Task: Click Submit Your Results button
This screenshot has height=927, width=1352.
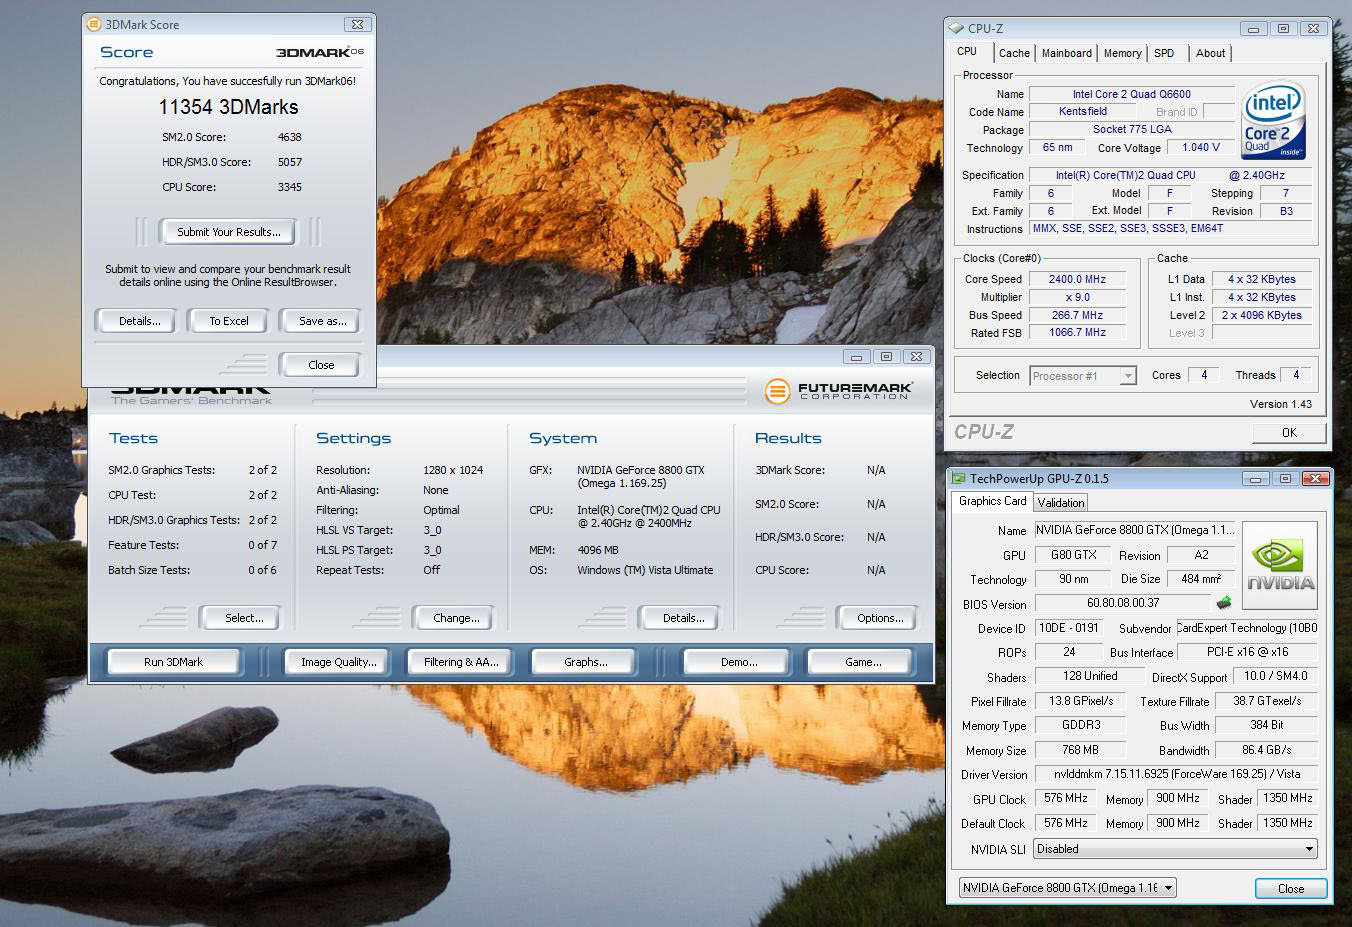Action: [228, 232]
